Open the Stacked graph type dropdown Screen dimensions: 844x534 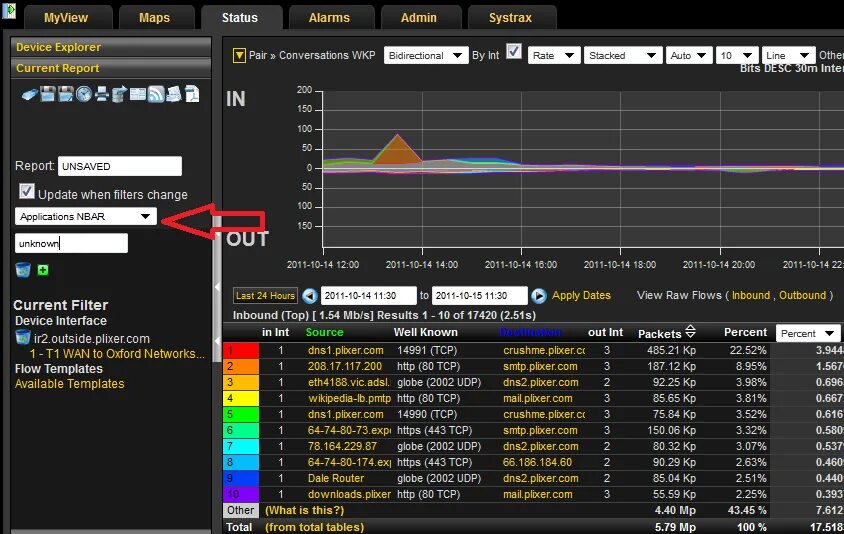pos(623,55)
